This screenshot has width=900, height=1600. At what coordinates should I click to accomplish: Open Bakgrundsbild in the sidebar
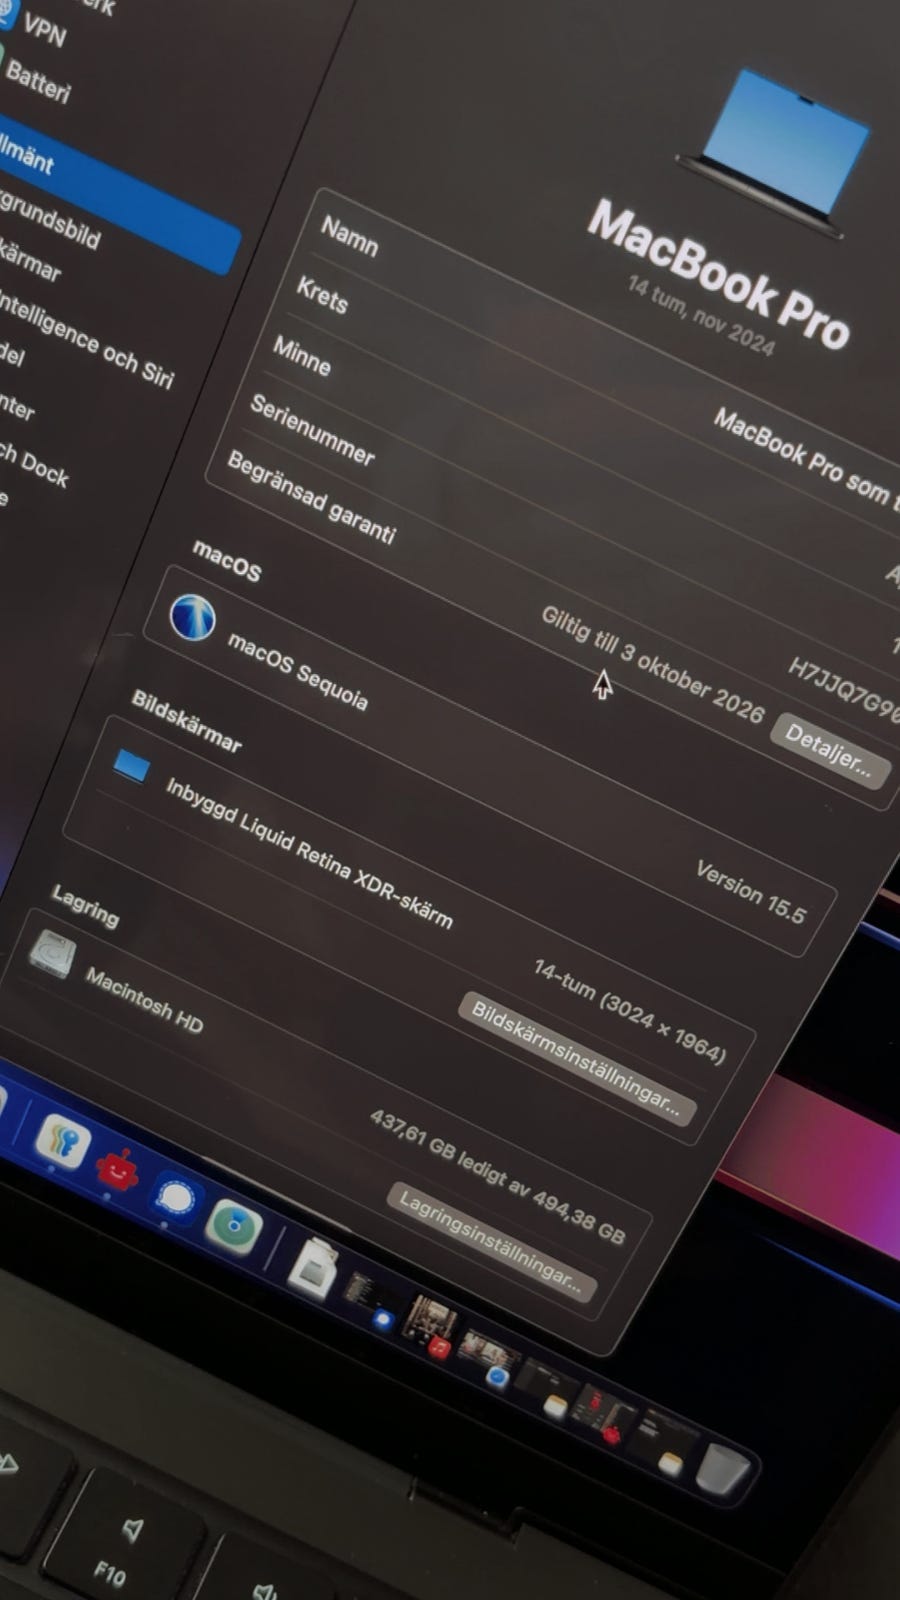[48, 219]
